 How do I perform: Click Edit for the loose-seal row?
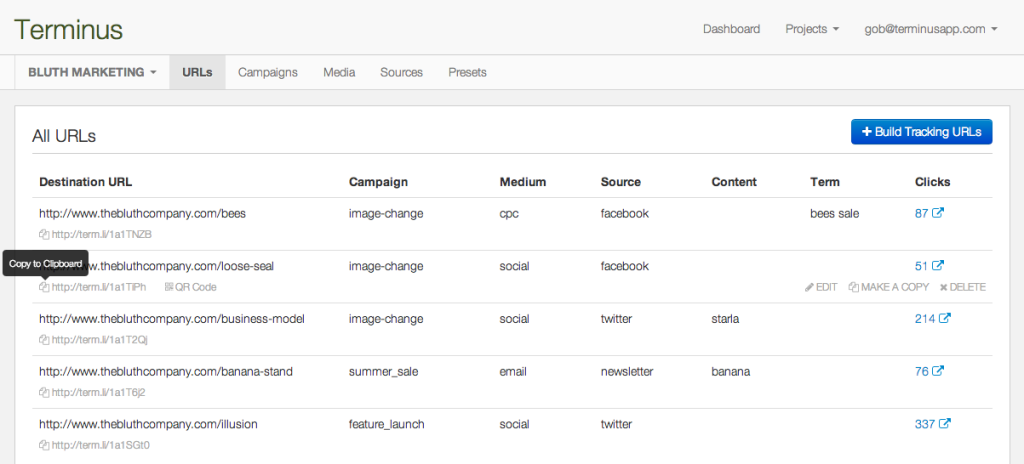tap(820, 287)
